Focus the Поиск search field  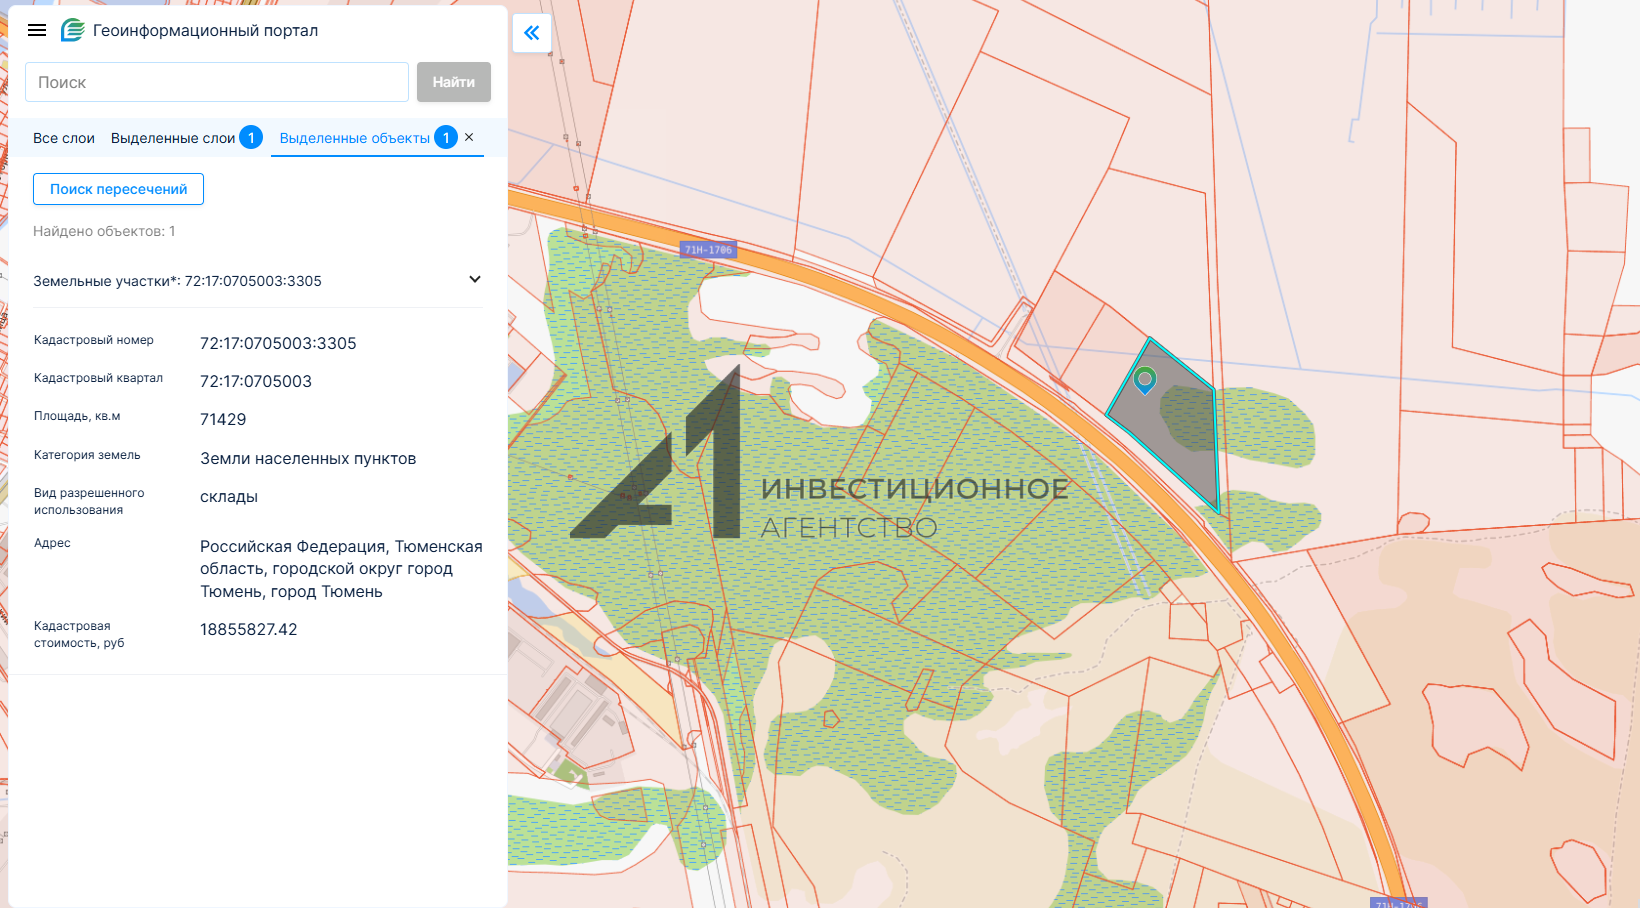(x=216, y=82)
